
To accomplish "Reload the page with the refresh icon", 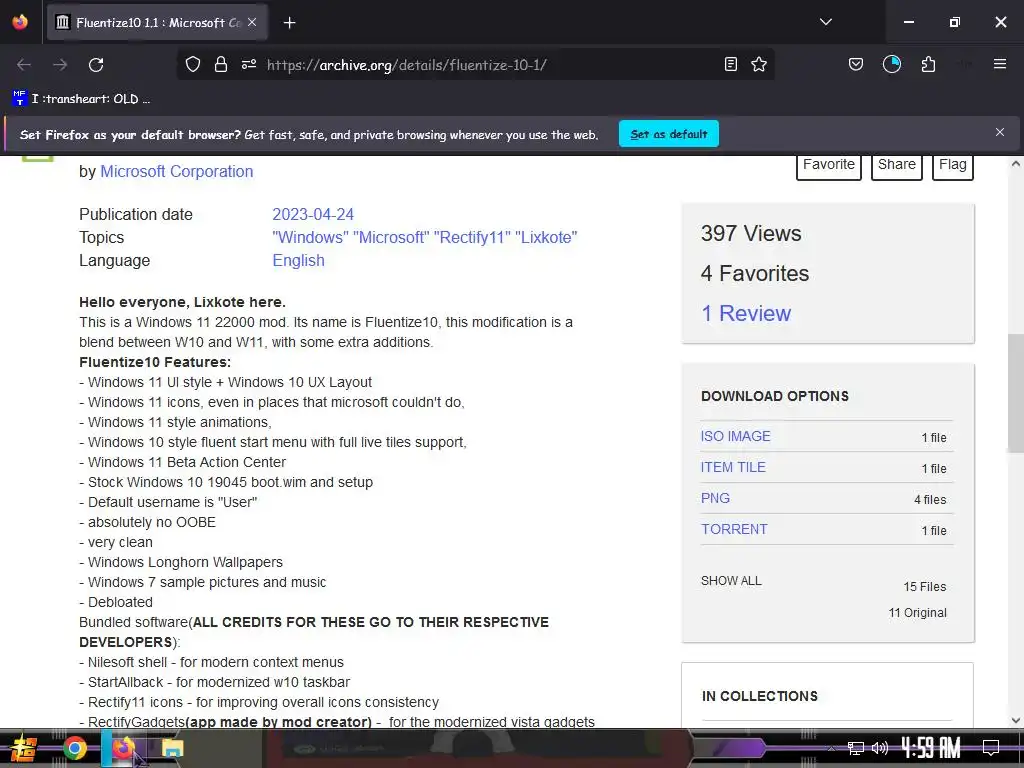I will click(x=96, y=65).
